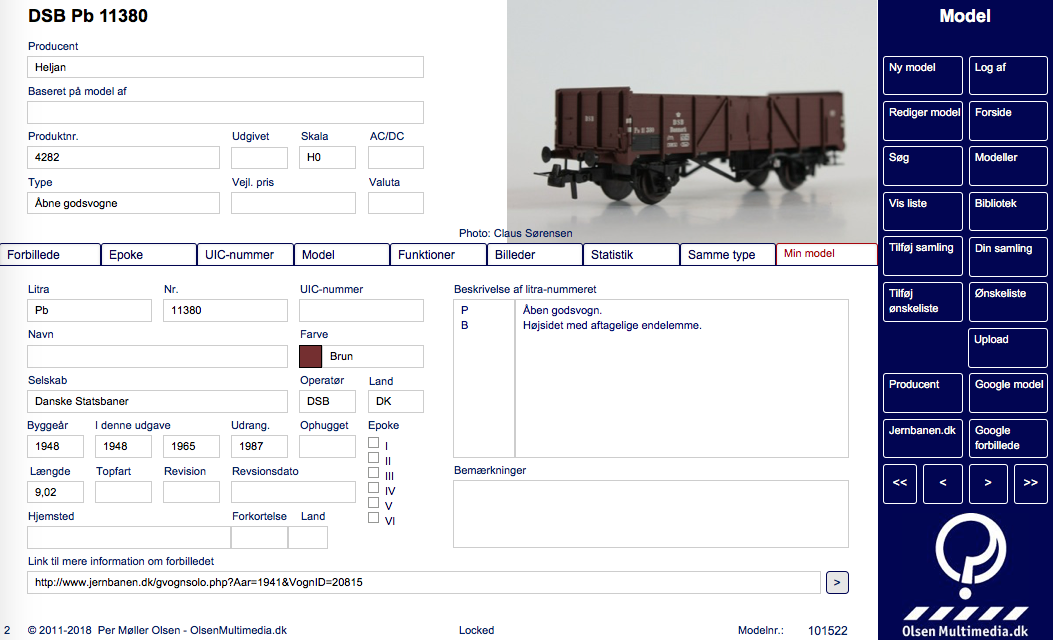Viewport: 1053px width, 640px height.
Task: Select the Epoke VI checkbox
Action: pos(373,517)
